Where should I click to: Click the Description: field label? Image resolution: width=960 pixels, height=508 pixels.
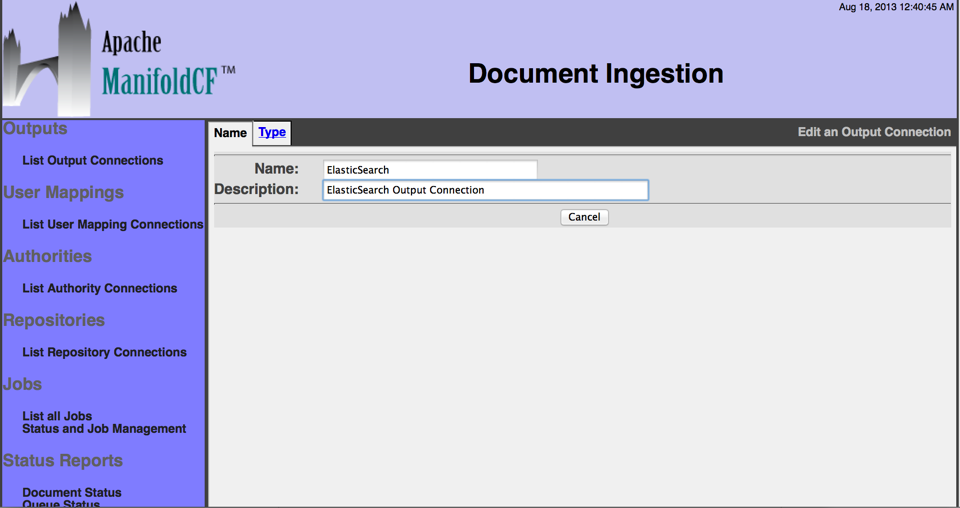point(257,189)
